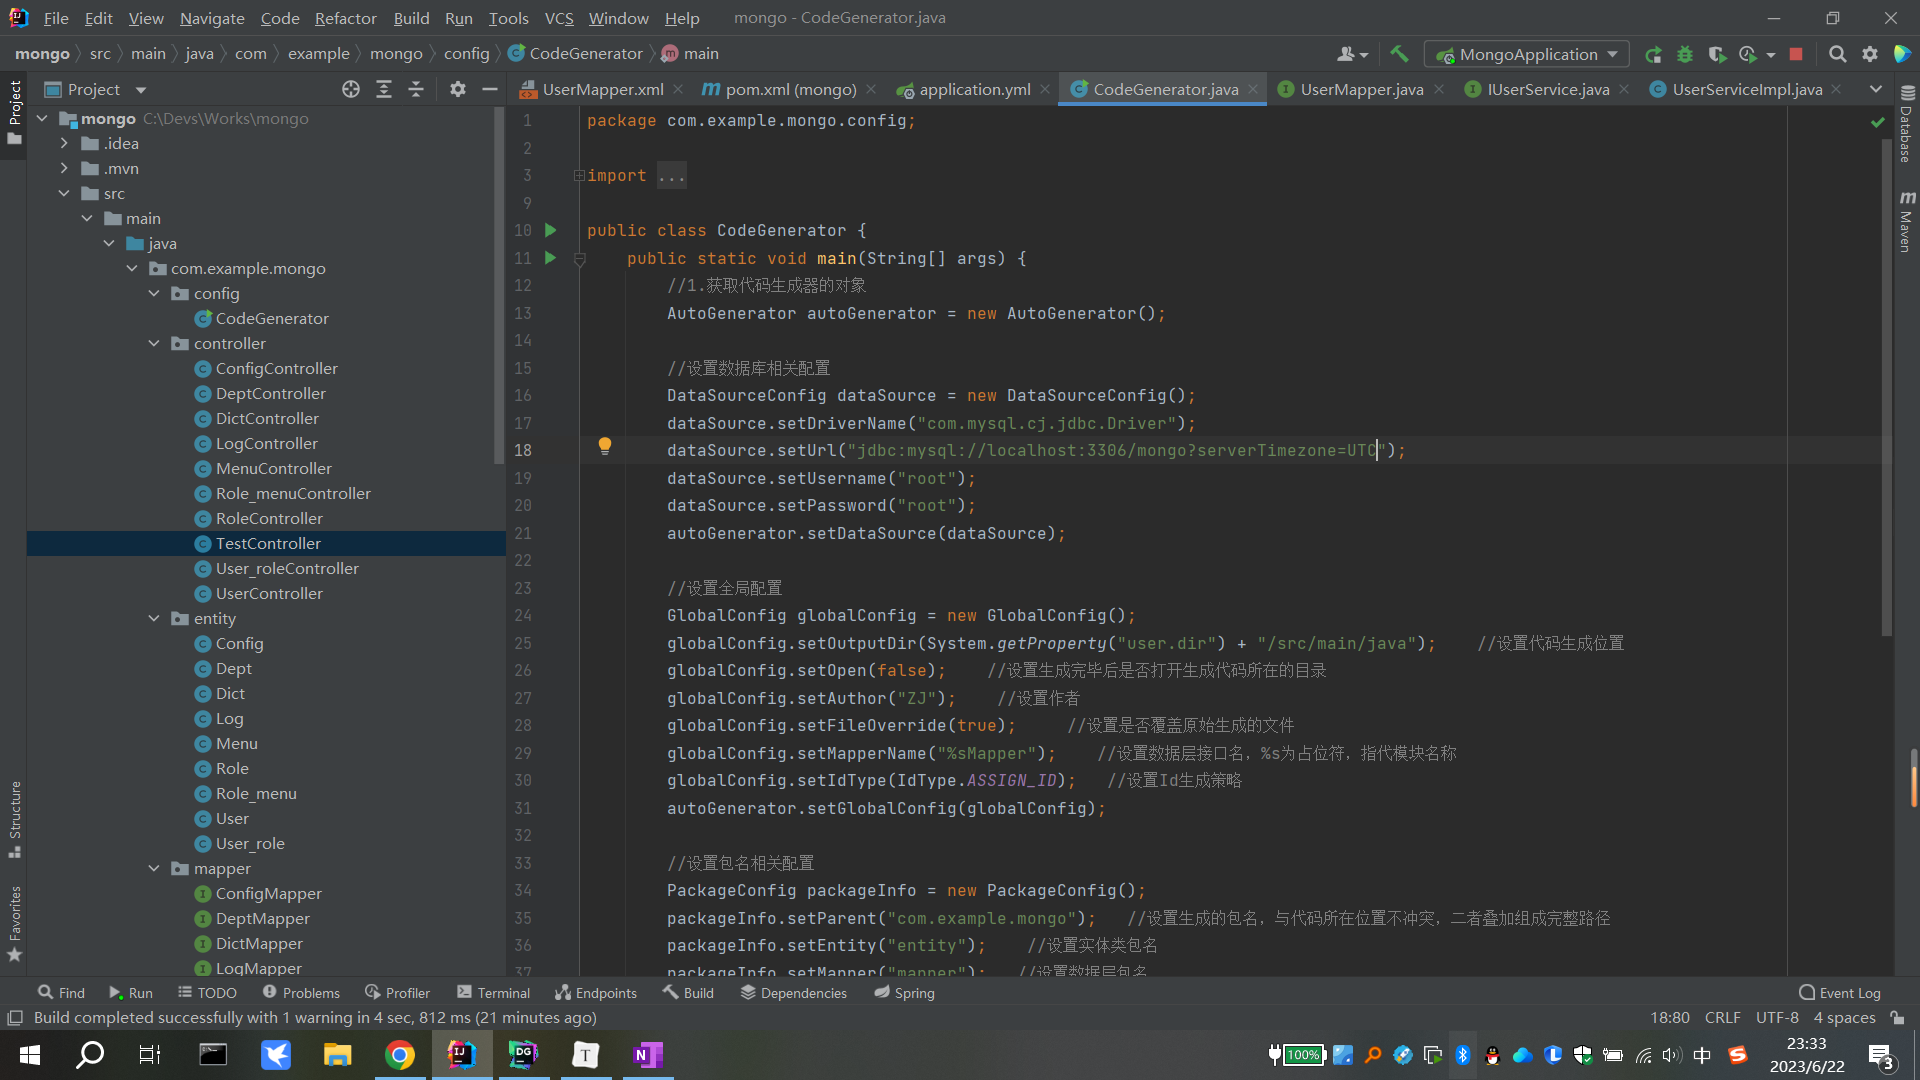The image size is (1920, 1080).
Task: Expand all in Project panel
Action: (384, 89)
